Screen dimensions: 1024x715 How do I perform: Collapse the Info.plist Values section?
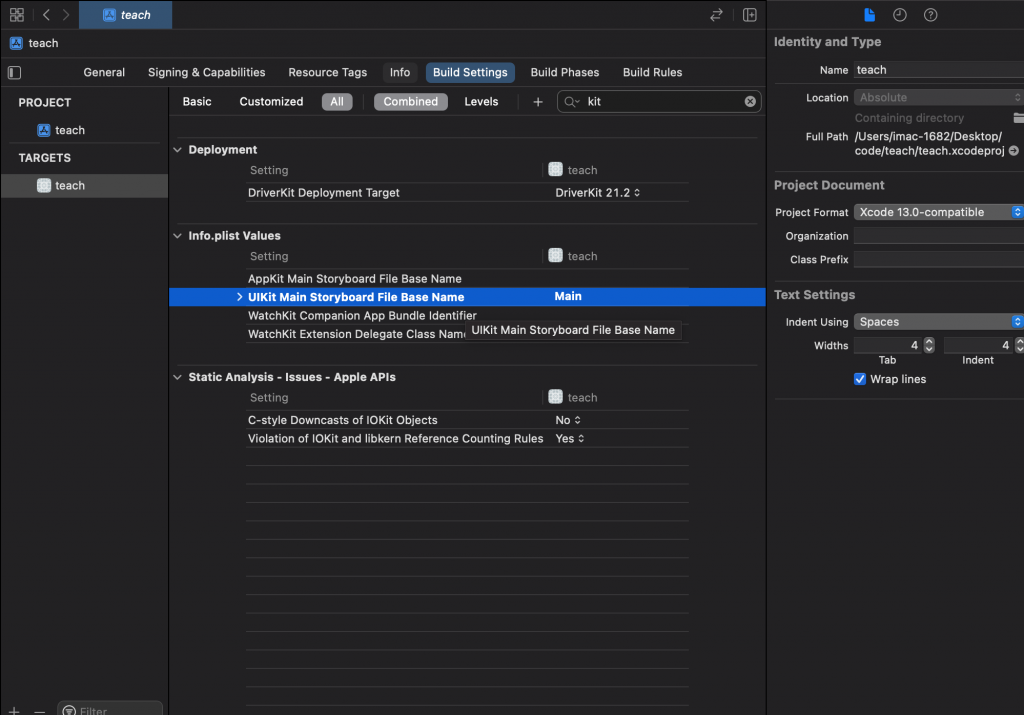pos(178,236)
